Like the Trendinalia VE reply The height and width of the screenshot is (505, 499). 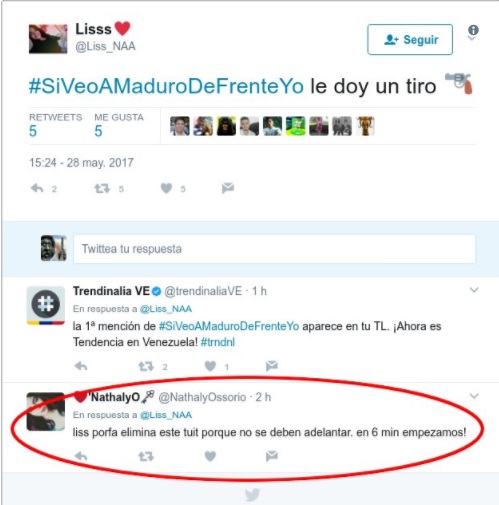click(x=210, y=366)
